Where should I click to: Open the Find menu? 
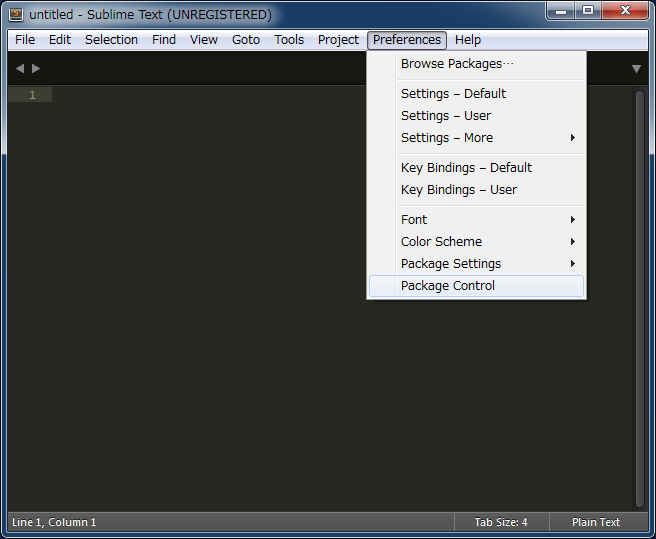pos(164,40)
